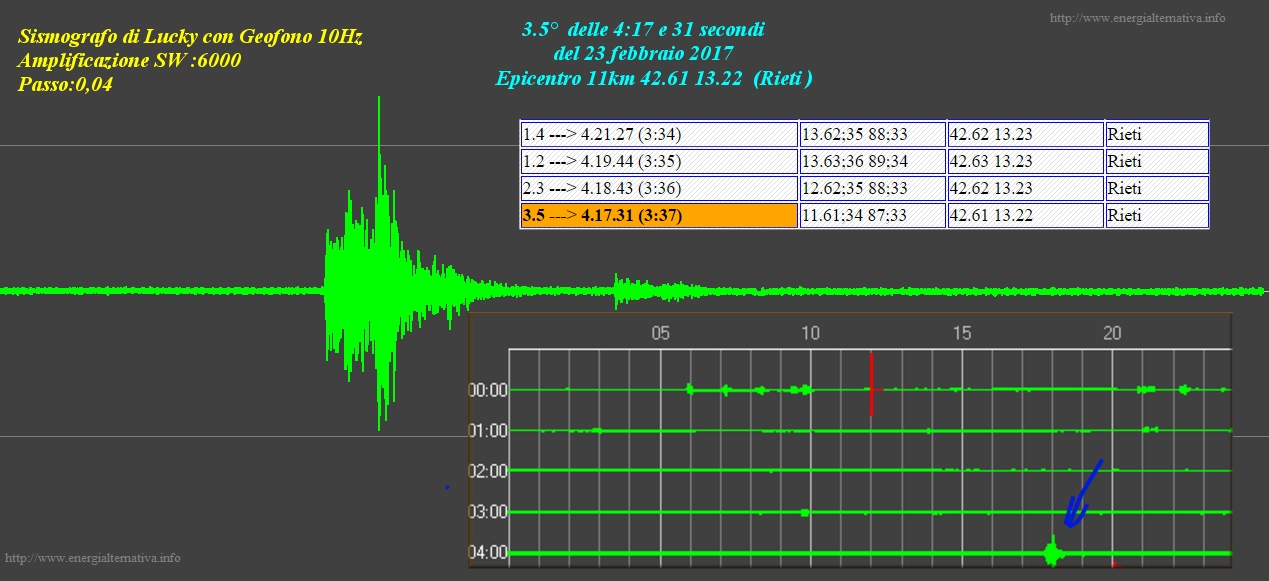This screenshot has width=1269, height=581.
Task: Click the 'Epicentro 11km 42.61 13.22 (Rieti)' line
Action: coord(654,78)
